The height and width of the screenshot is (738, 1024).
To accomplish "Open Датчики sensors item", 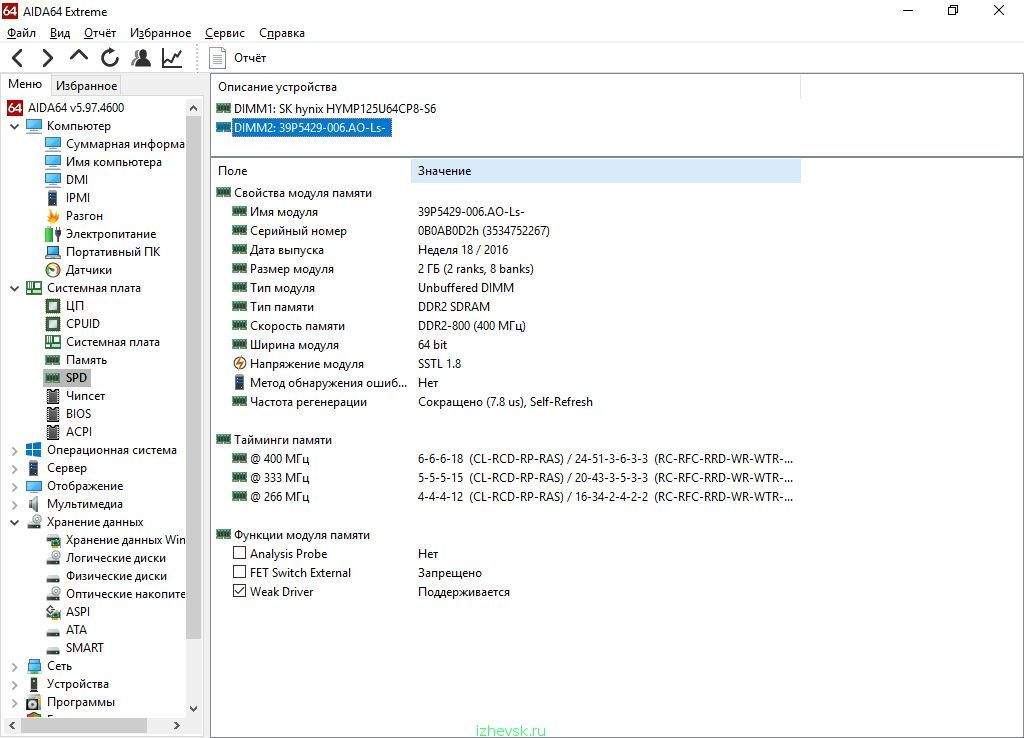I will (88, 270).
